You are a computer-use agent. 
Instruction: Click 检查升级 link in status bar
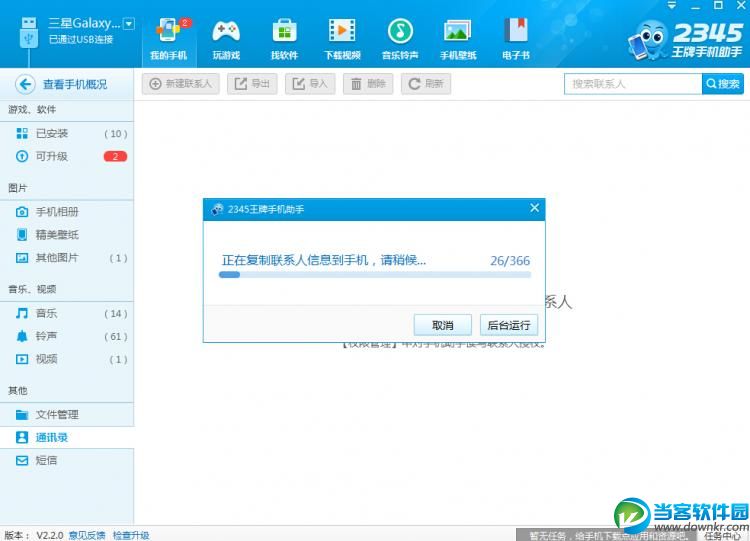coord(131,535)
